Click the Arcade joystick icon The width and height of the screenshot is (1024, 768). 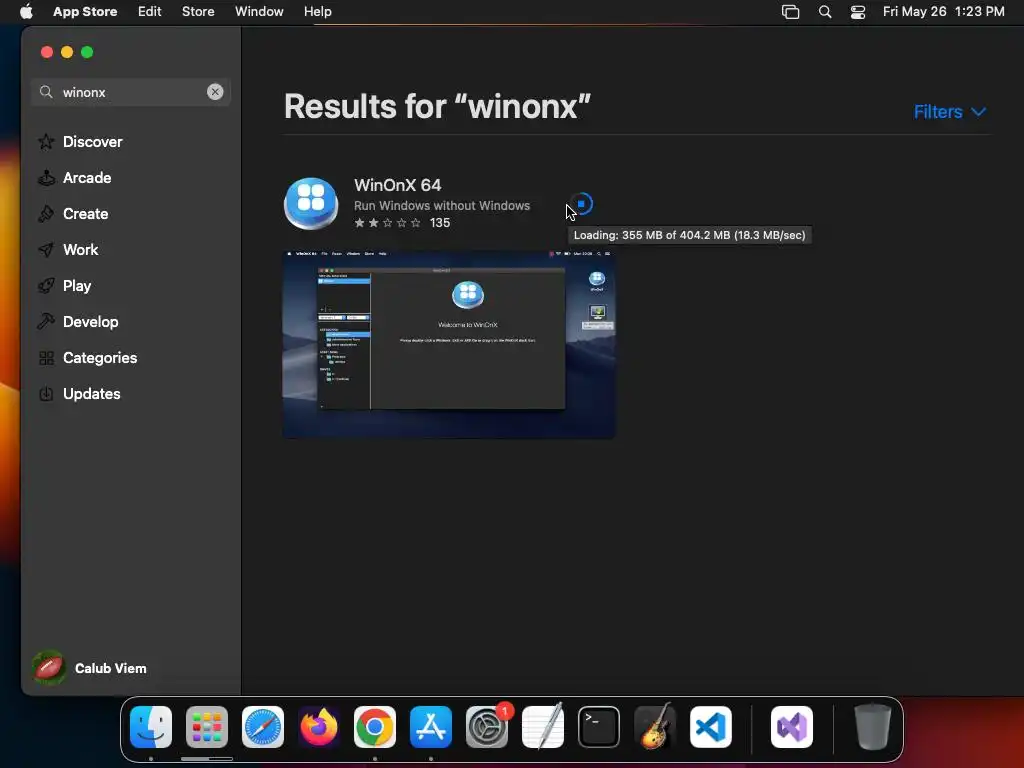tap(46, 178)
